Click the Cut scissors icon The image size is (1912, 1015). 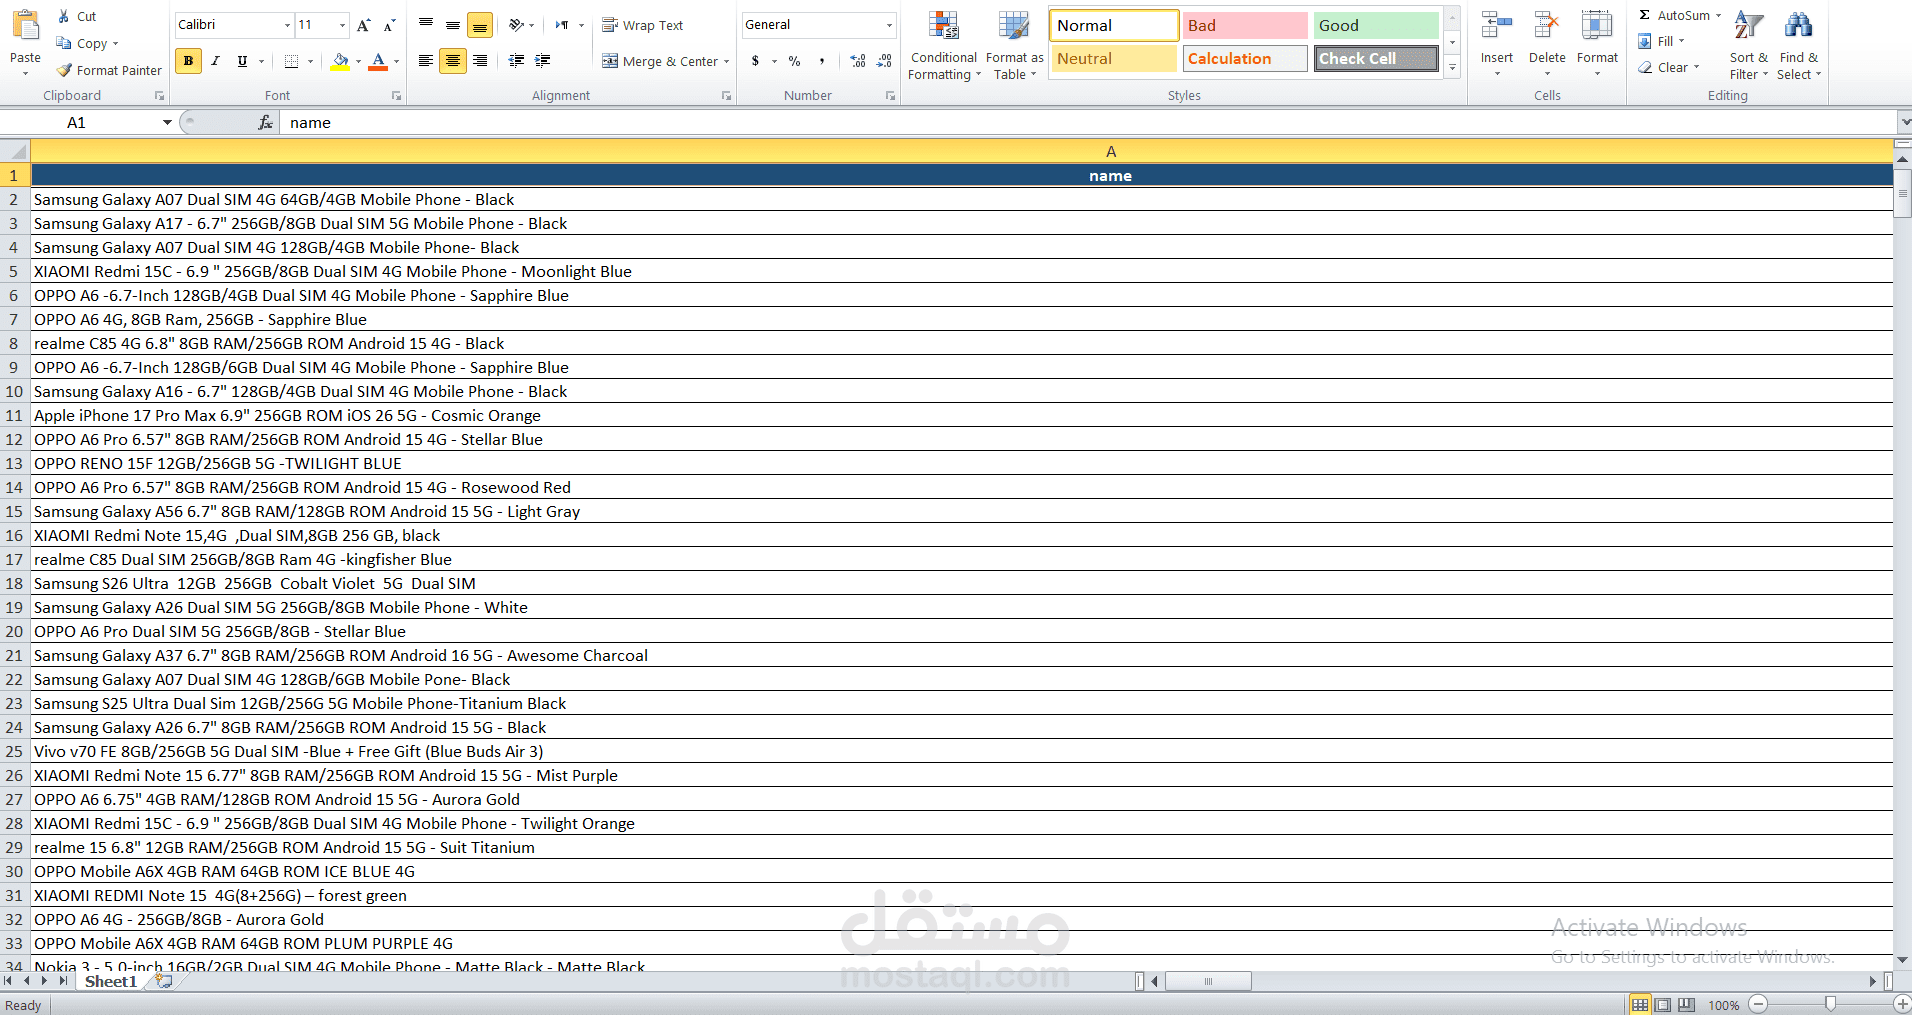click(64, 16)
